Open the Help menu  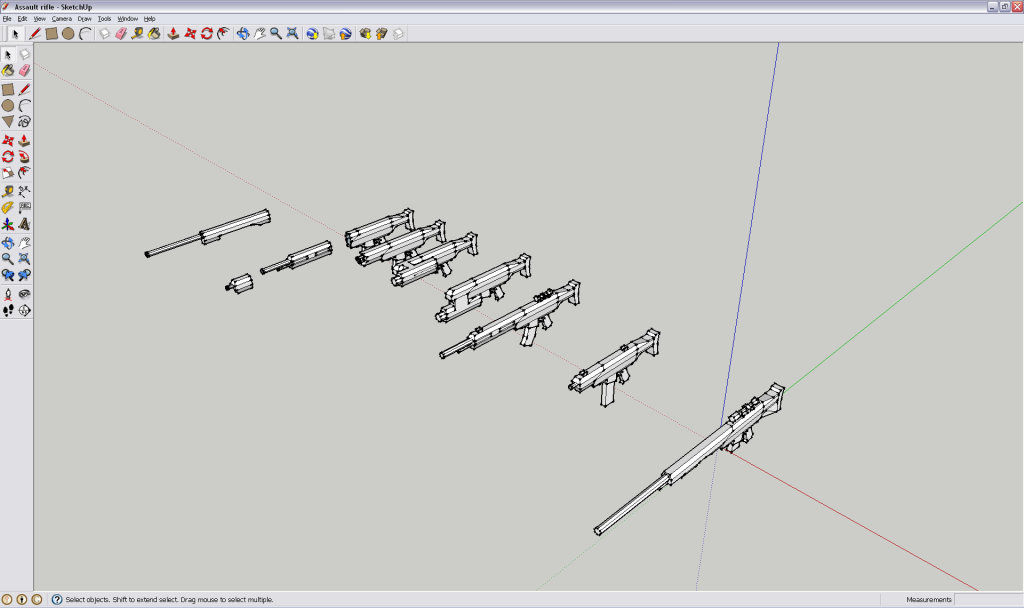coord(150,19)
